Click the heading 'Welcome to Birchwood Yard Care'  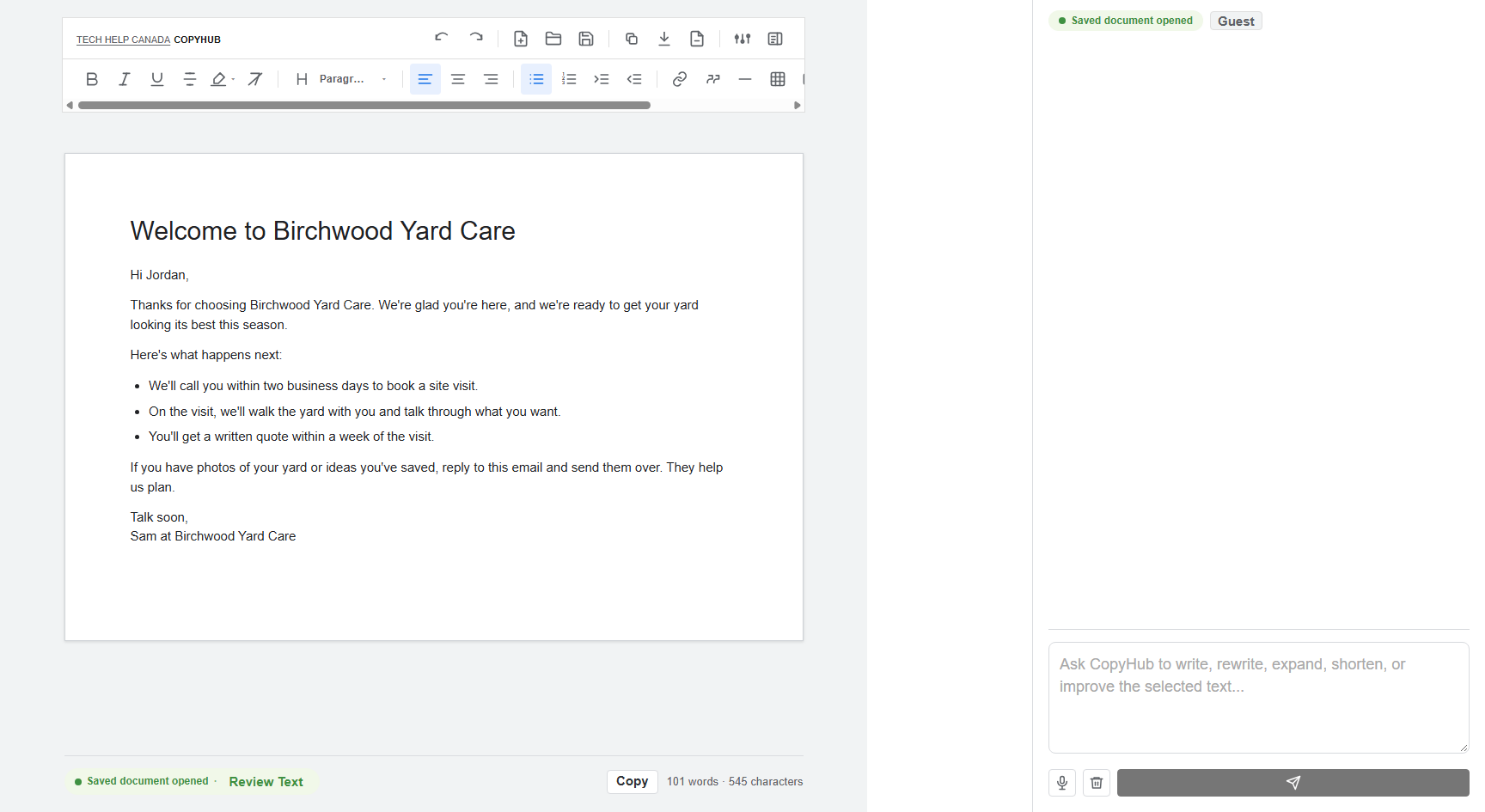click(323, 231)
